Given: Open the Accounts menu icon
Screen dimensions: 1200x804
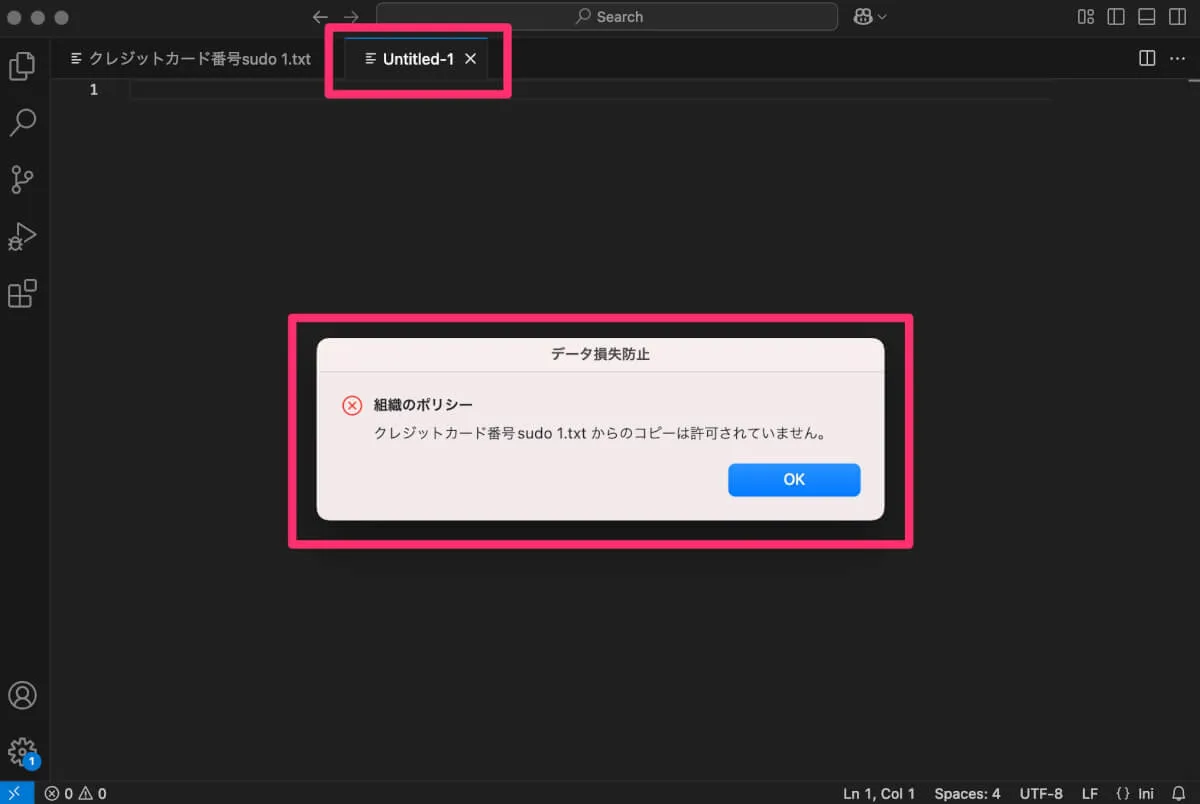Looking at the screenshot, I should tap(22, 695).
